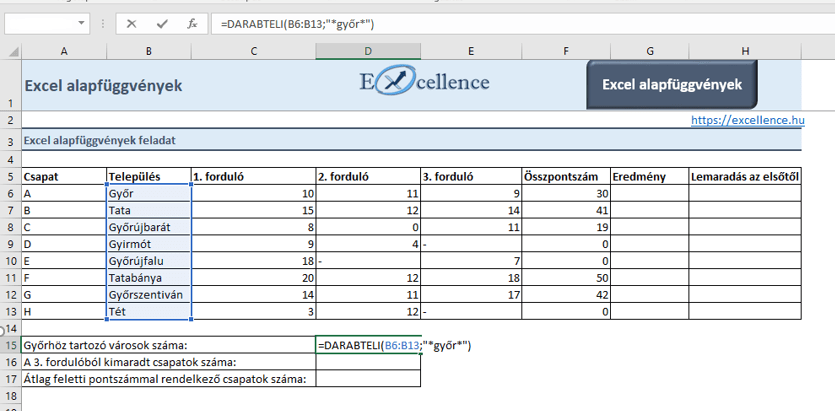The width and height of the screenshot is (835, 411).
Task: Click Összpontszám value 19 for team C
Action: click(x=566, y=227)
